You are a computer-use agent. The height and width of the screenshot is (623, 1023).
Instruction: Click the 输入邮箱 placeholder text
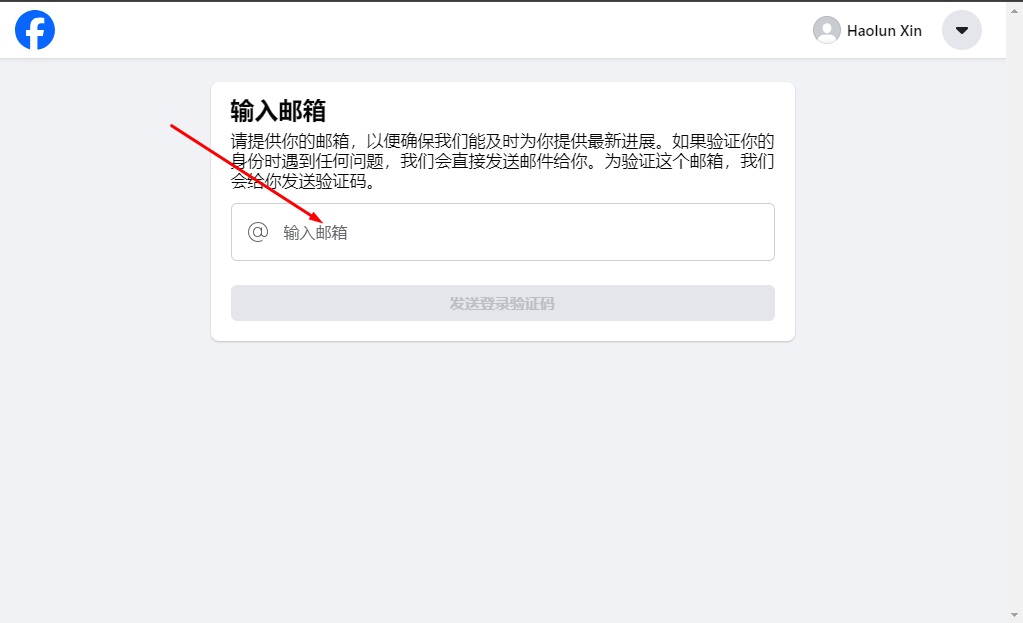tap(315, 233)
